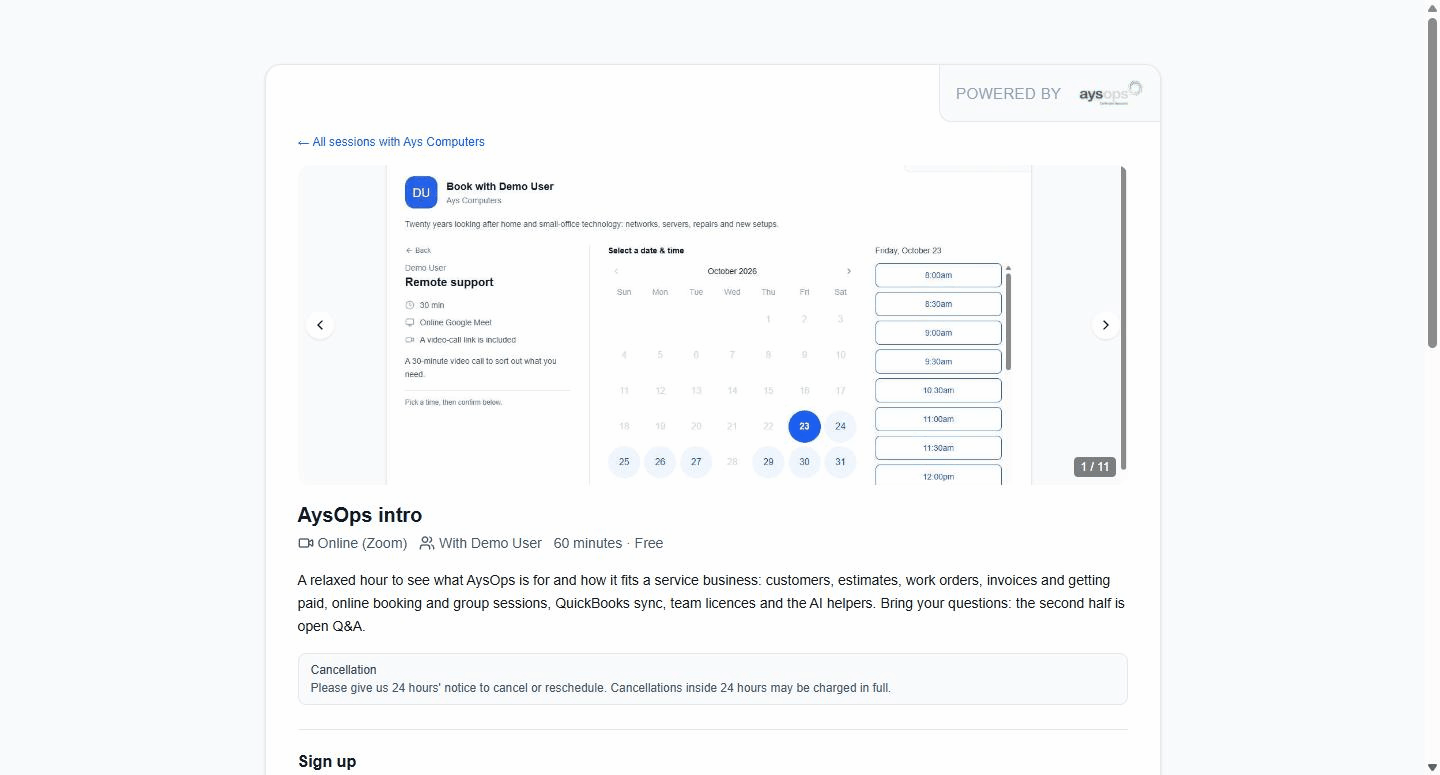Click the 'Cancellation' box title
Screen dimensions: 1440x775
(344, 670)
